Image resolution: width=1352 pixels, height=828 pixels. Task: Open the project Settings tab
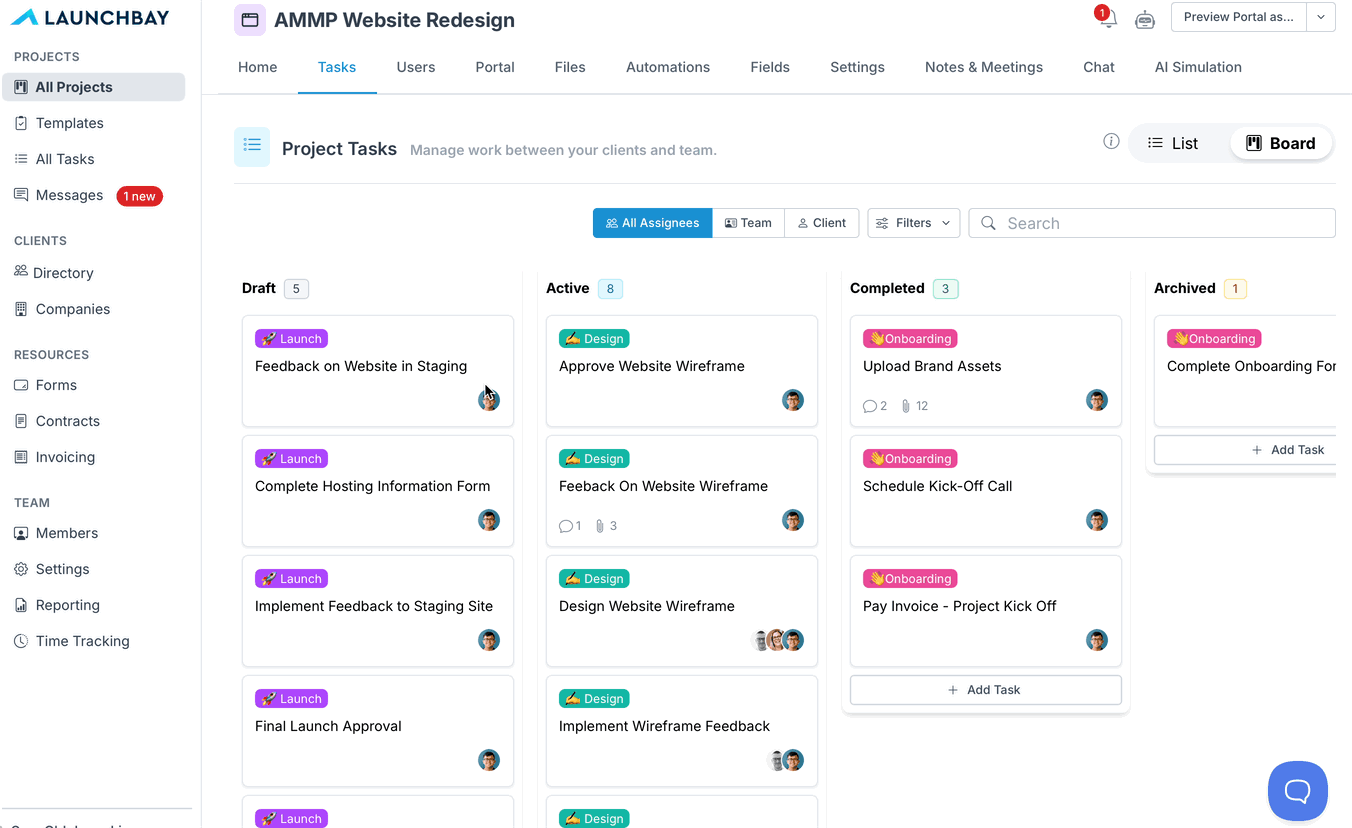857,67
